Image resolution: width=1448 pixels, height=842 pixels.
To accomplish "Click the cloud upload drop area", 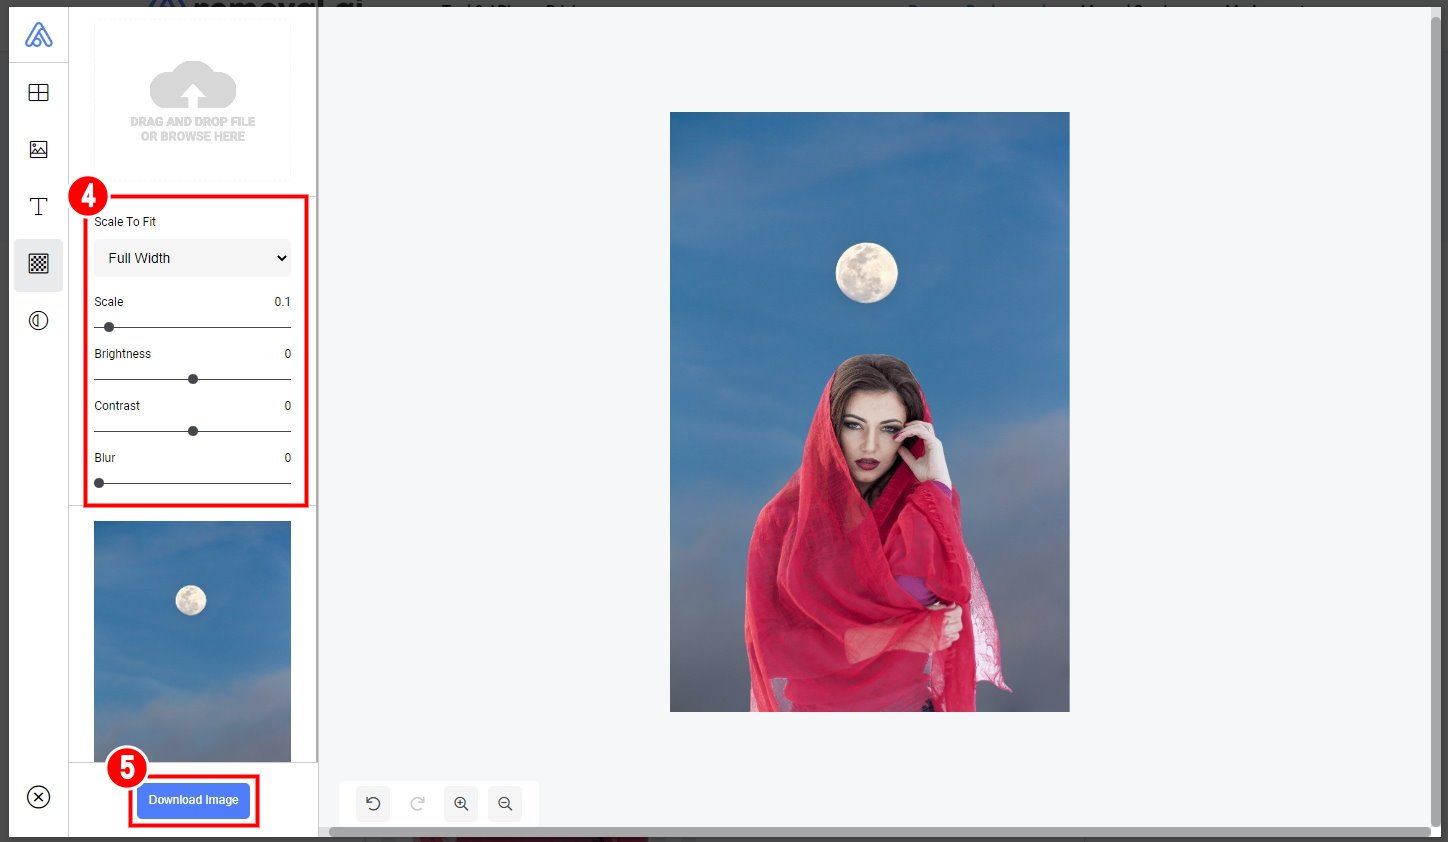I will [193, 100].
